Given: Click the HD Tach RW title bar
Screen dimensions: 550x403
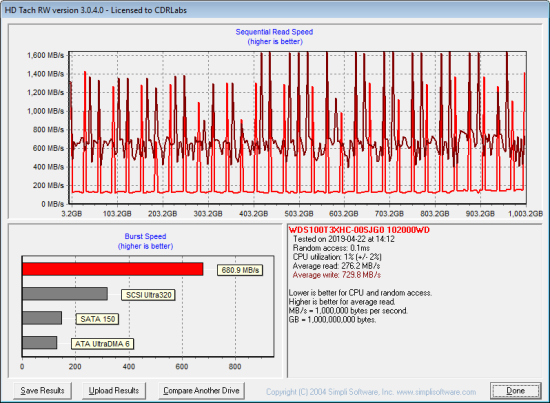Looking at the screenshot, I should click(275, 10).
